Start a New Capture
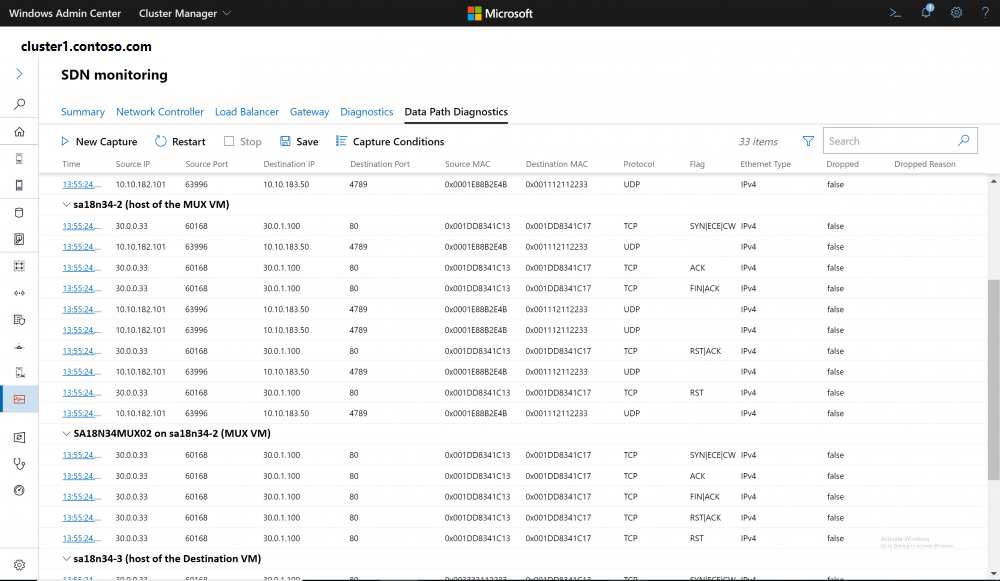This screenshot has width=1000, height=581. tap(99, 142)
